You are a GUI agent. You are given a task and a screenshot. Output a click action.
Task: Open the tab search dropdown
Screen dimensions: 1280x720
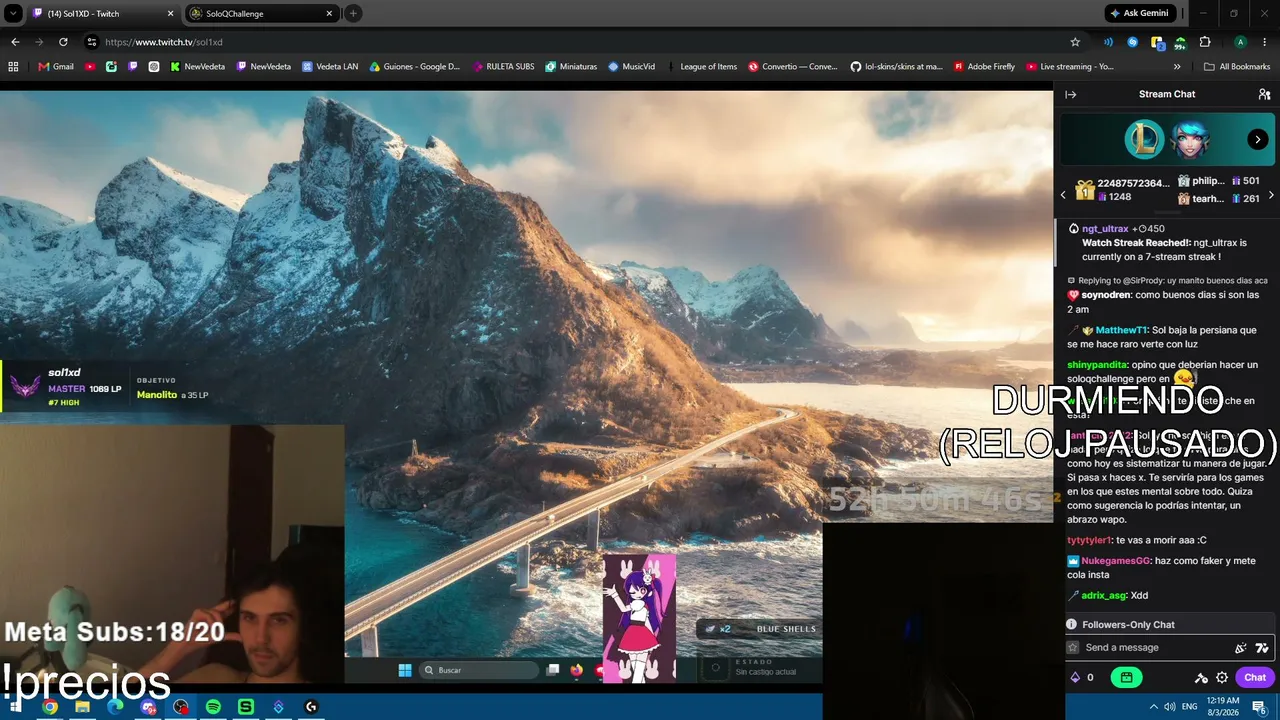click(x=13, y=14)
